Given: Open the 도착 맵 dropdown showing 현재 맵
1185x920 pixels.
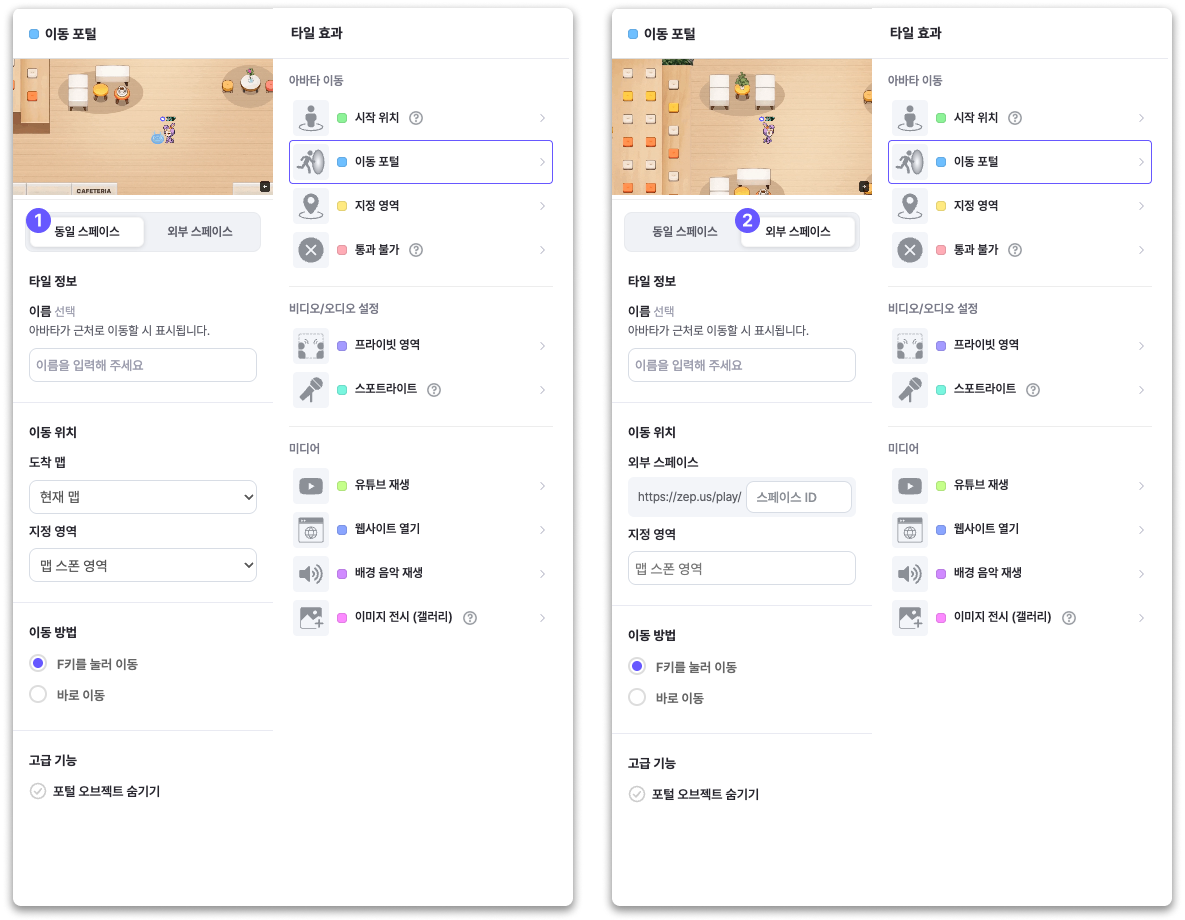Looking at the screenshot, I should (143, 497).
